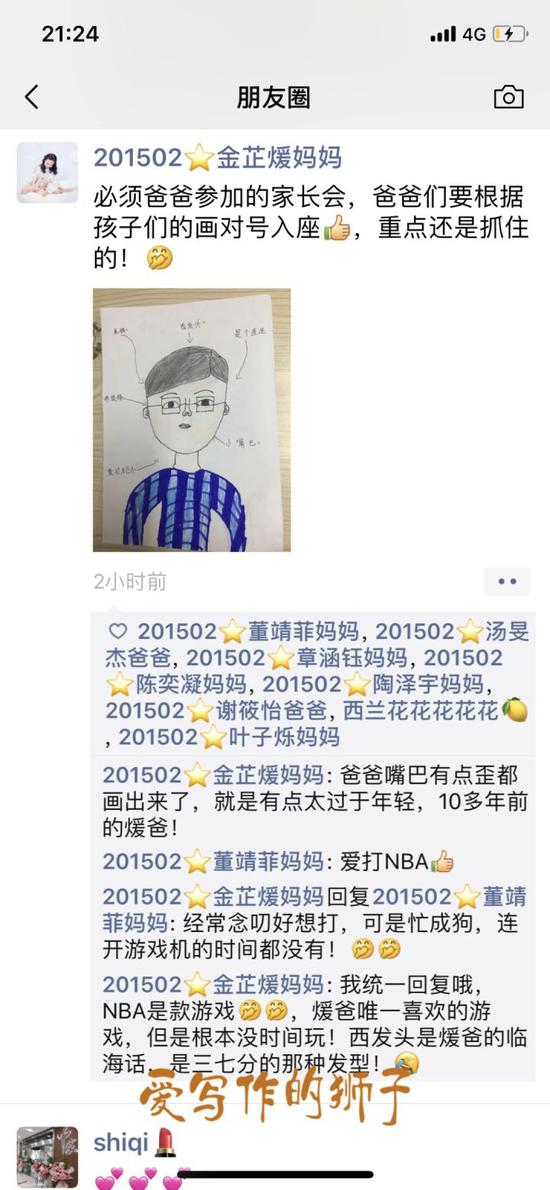
Task: Tap the heart likes icon
Action: coord(118,631)
